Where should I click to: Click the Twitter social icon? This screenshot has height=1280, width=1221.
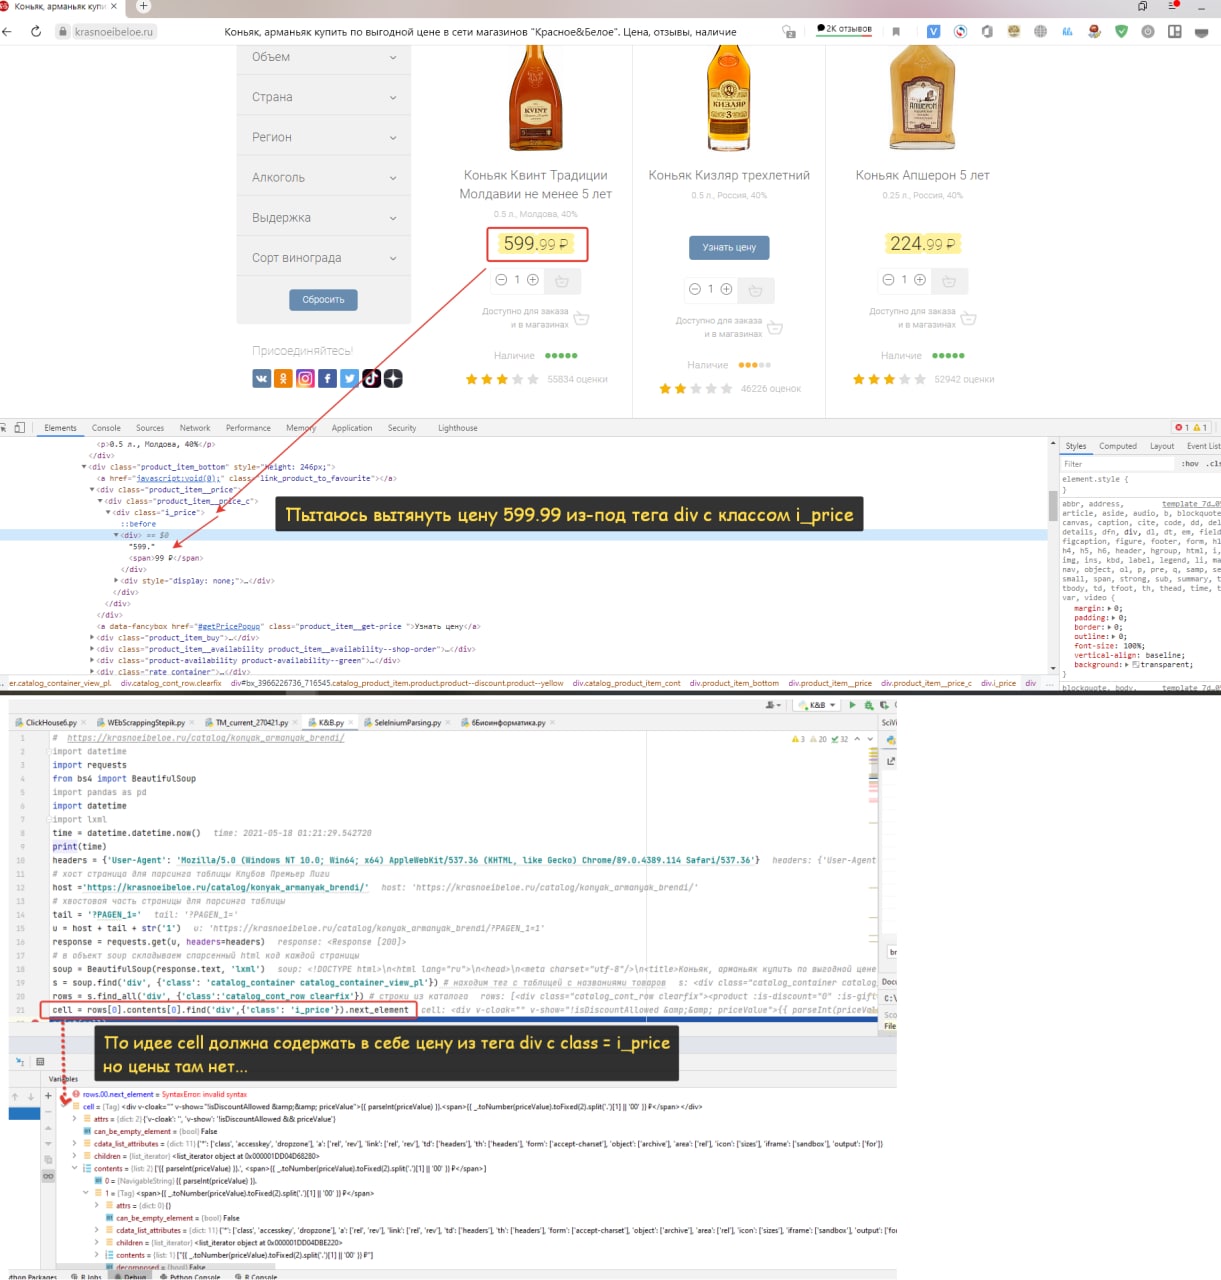(x=349, y=378)
